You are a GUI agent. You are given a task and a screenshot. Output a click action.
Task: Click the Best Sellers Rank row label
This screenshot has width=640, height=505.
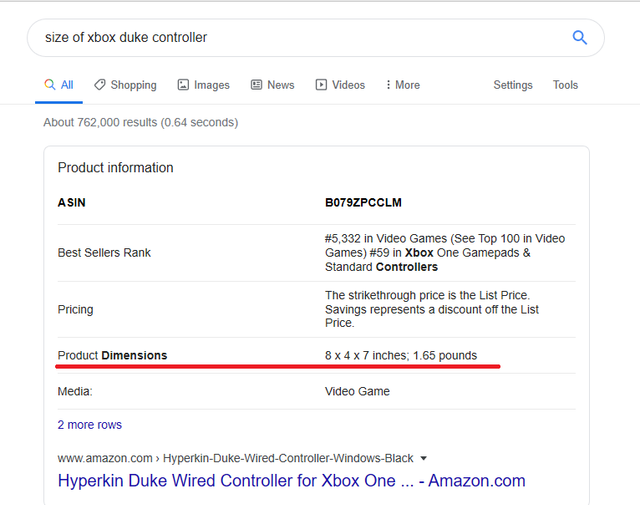coord(104,253)
